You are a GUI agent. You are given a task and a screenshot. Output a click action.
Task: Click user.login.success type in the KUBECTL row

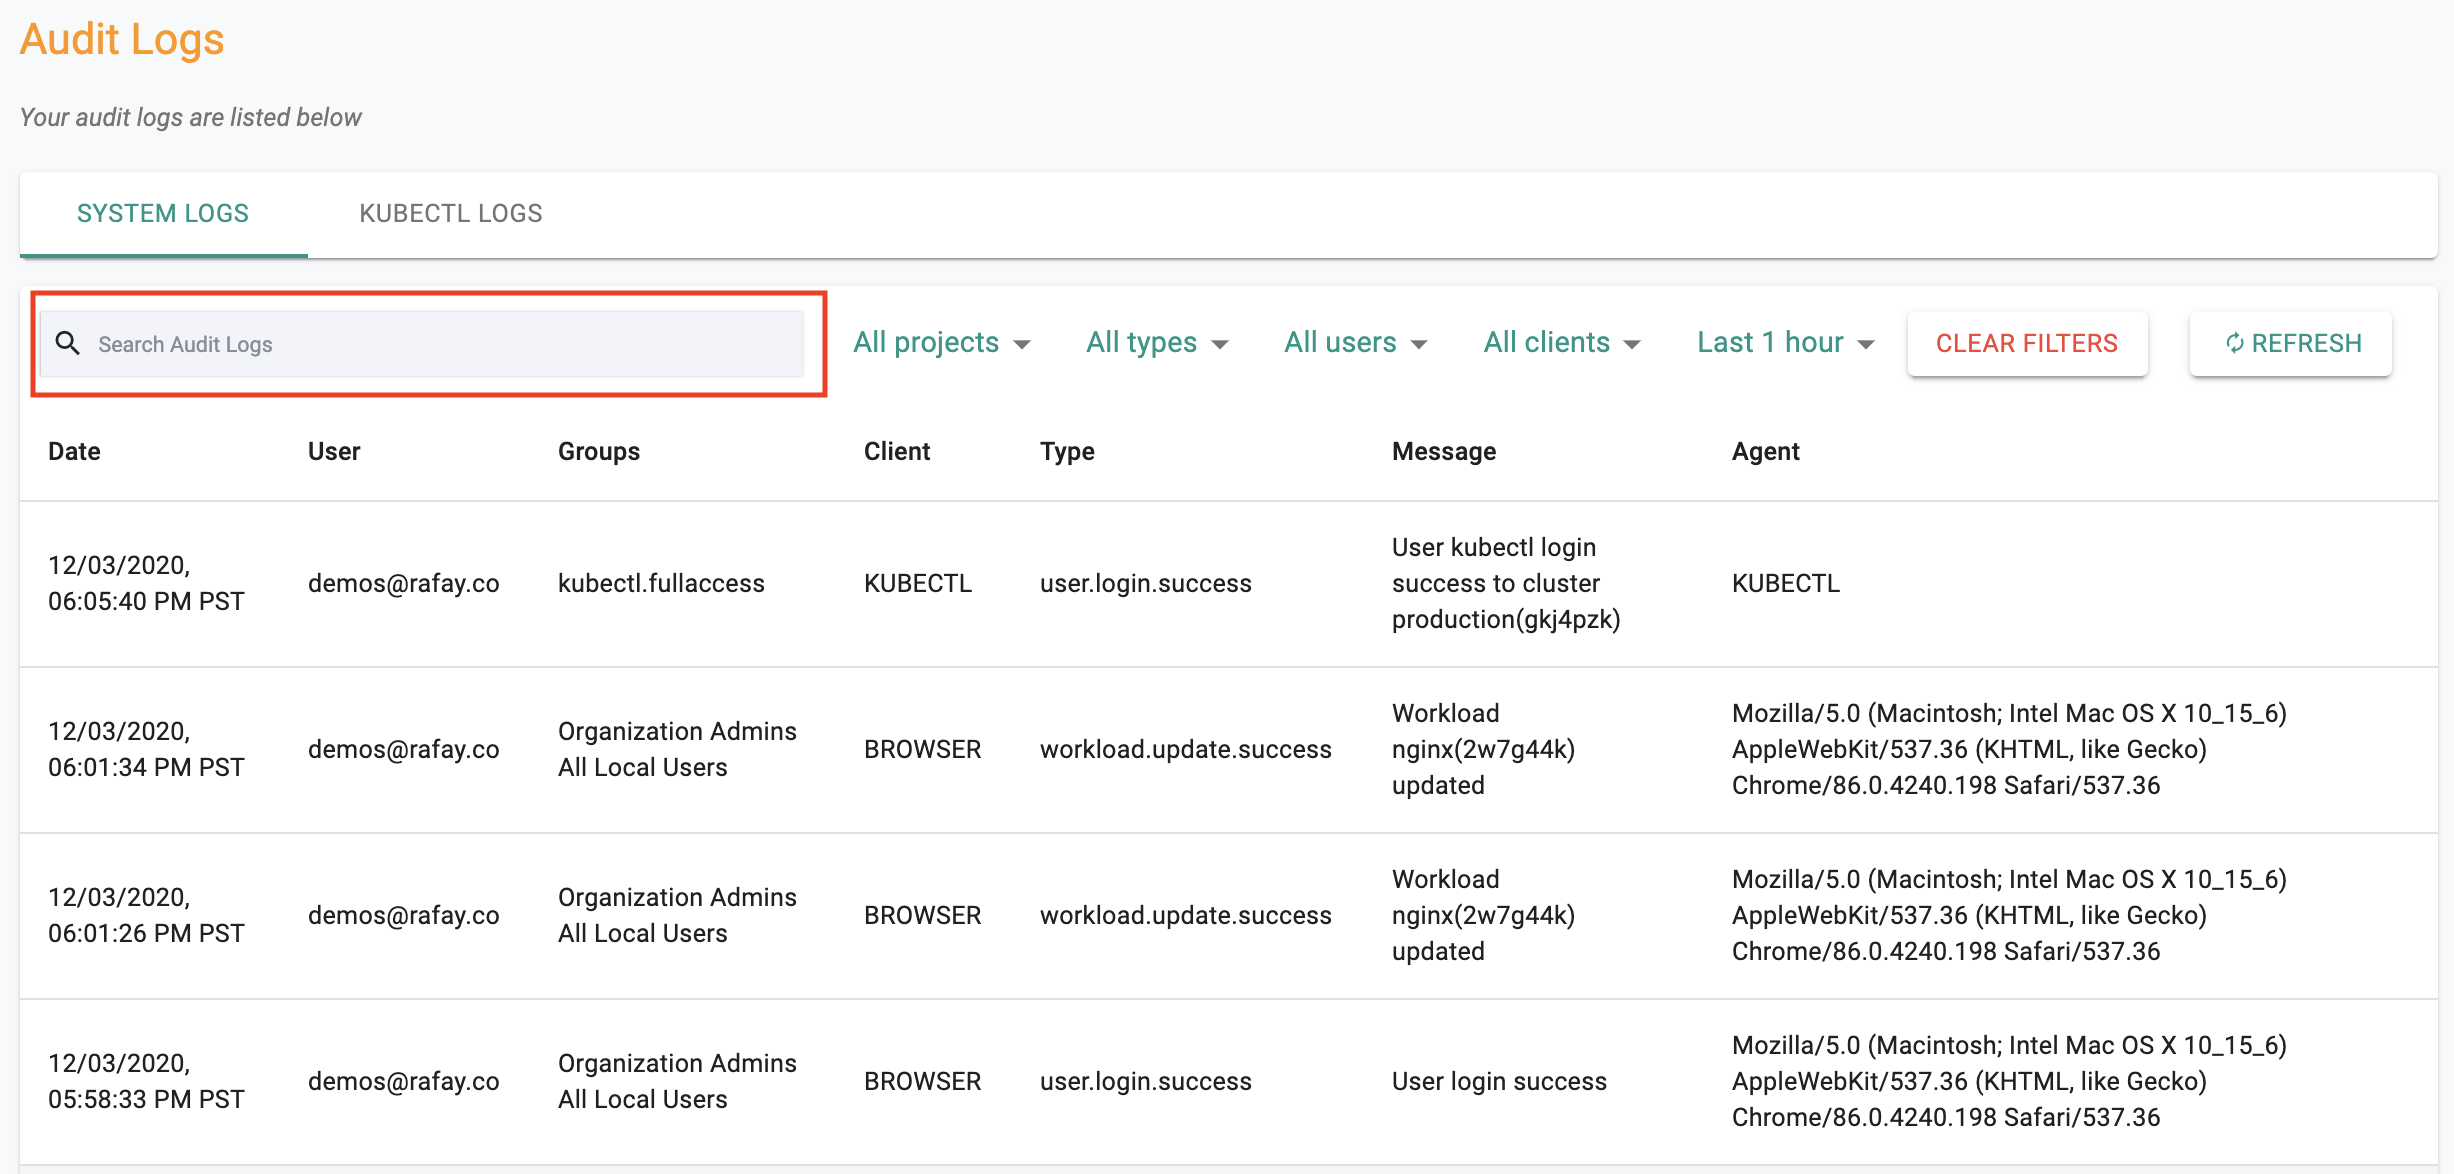click(x=1146, y=583)
